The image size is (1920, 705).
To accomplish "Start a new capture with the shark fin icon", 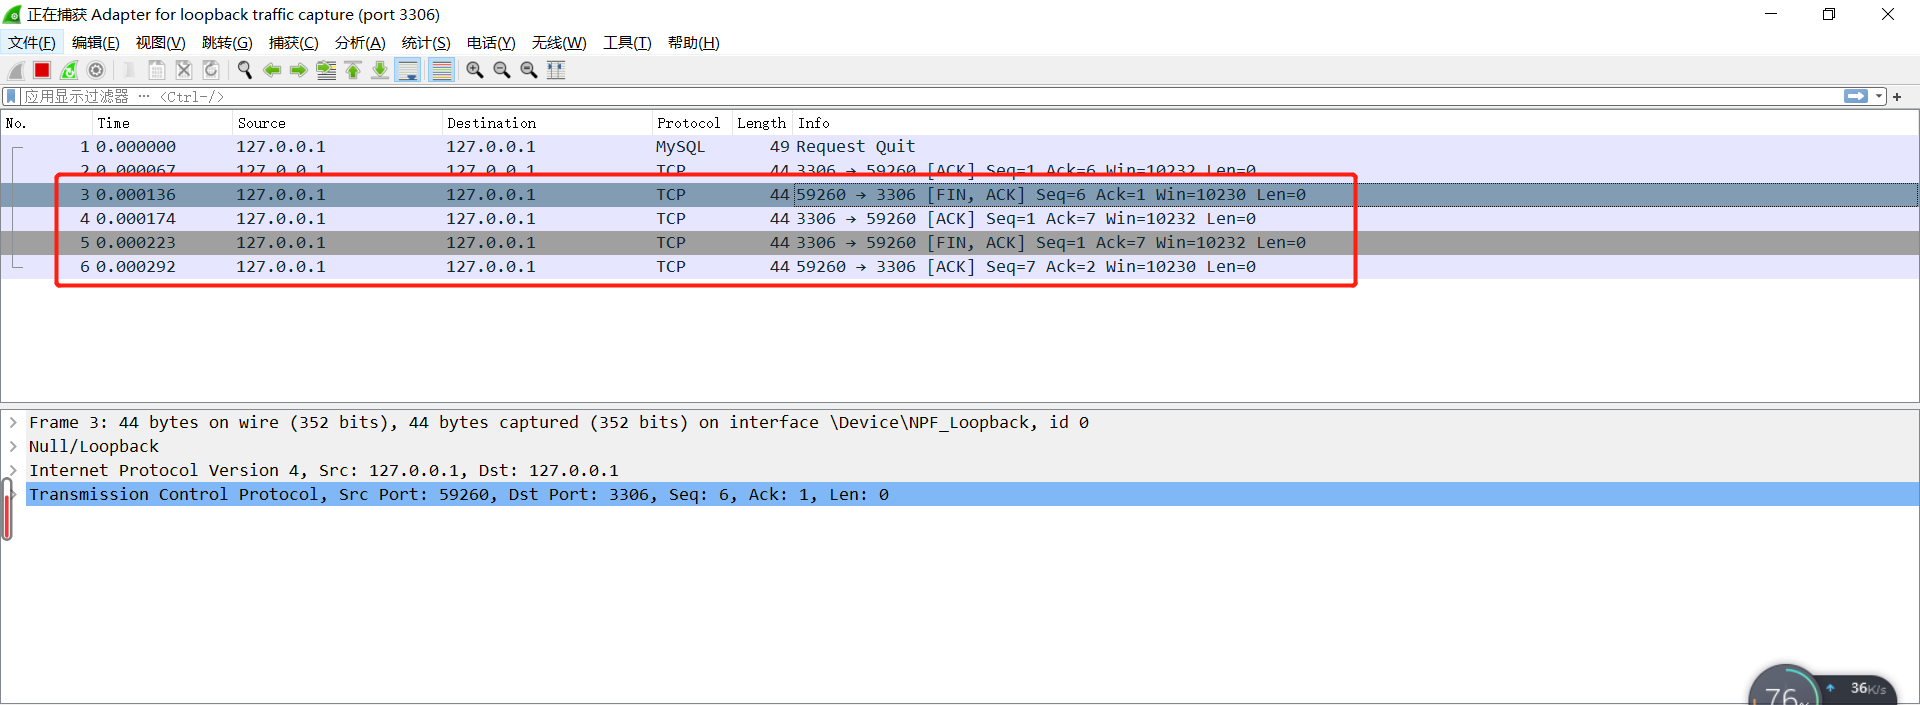I will 16,70.
